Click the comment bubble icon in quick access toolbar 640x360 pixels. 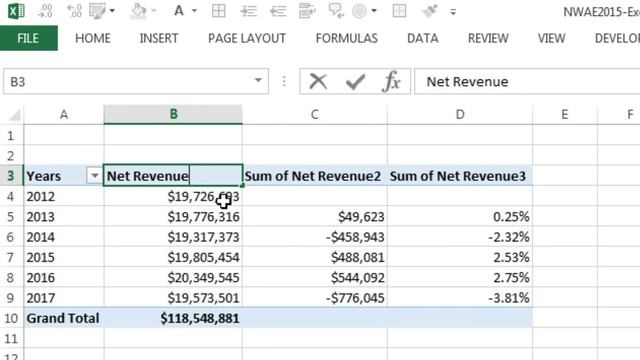(336, 11)
